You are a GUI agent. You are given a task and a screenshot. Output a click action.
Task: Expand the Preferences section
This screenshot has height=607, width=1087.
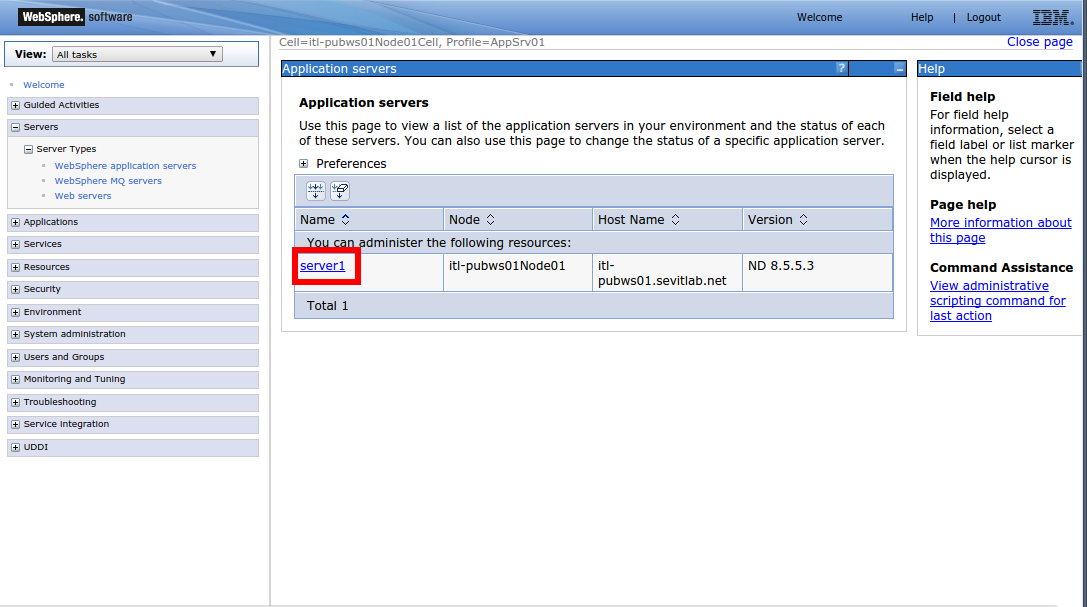303,164
